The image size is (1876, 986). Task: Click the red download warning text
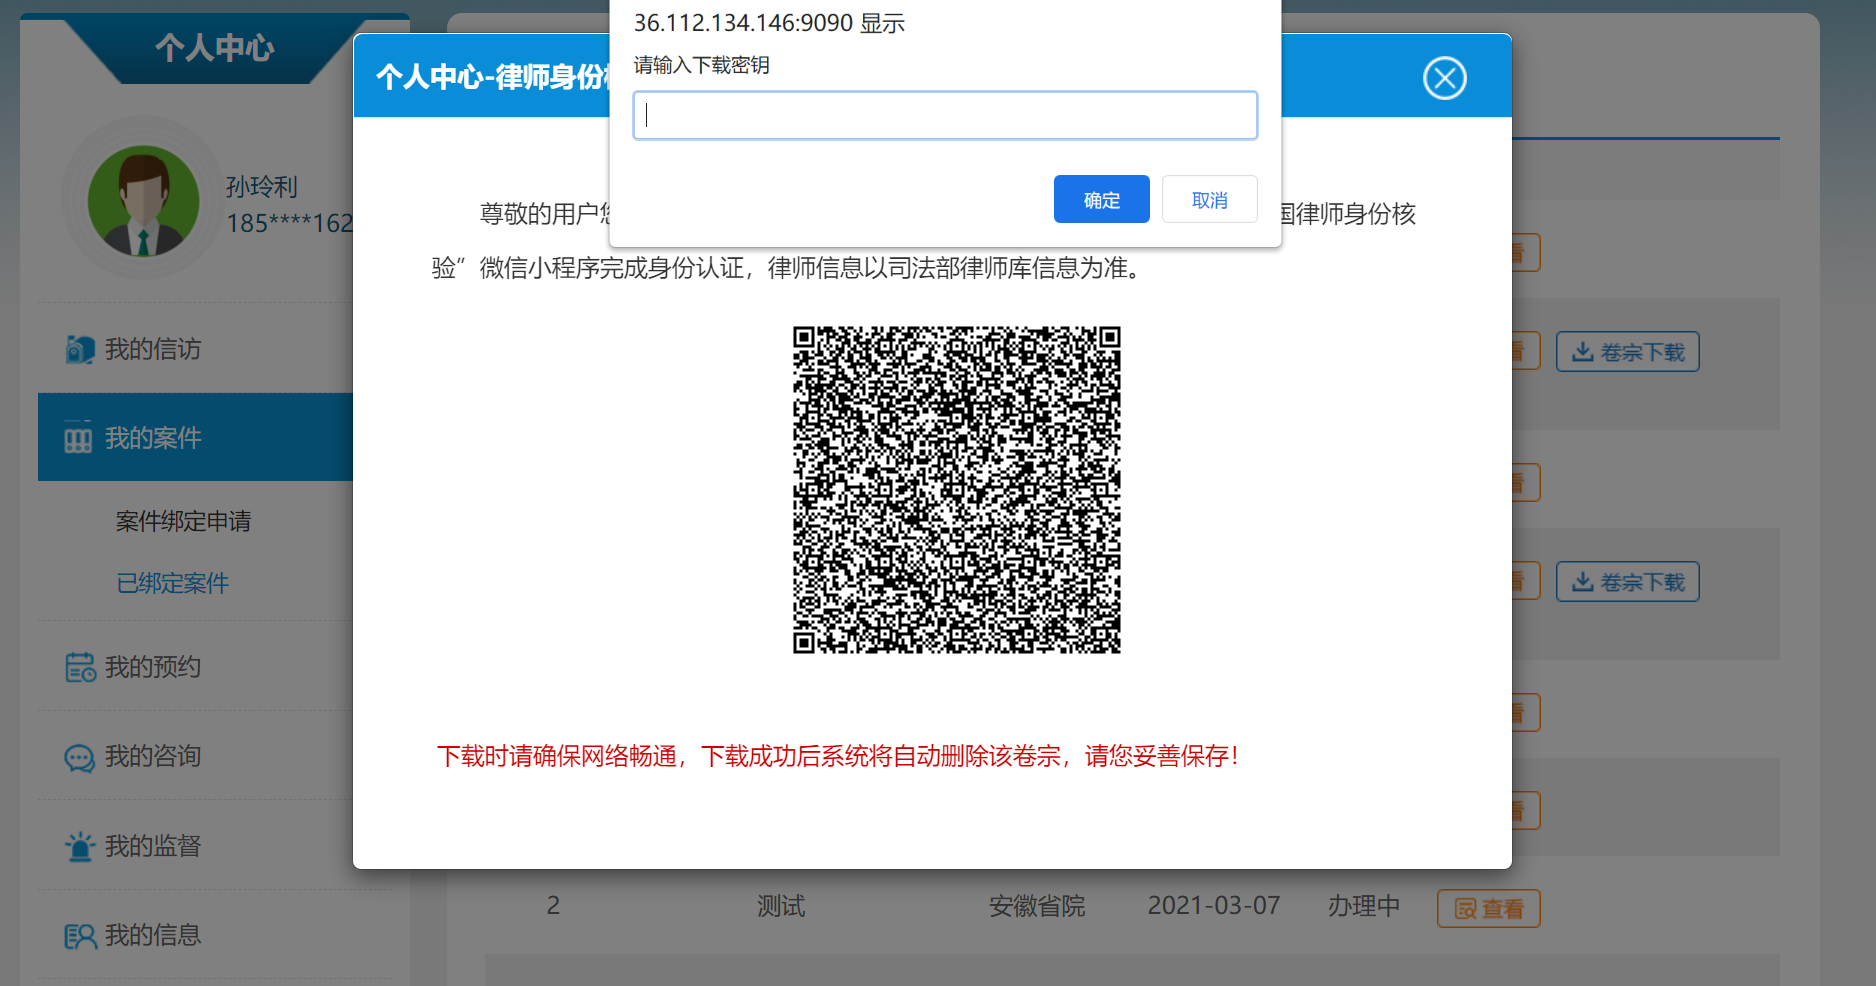tap(838, 756)
